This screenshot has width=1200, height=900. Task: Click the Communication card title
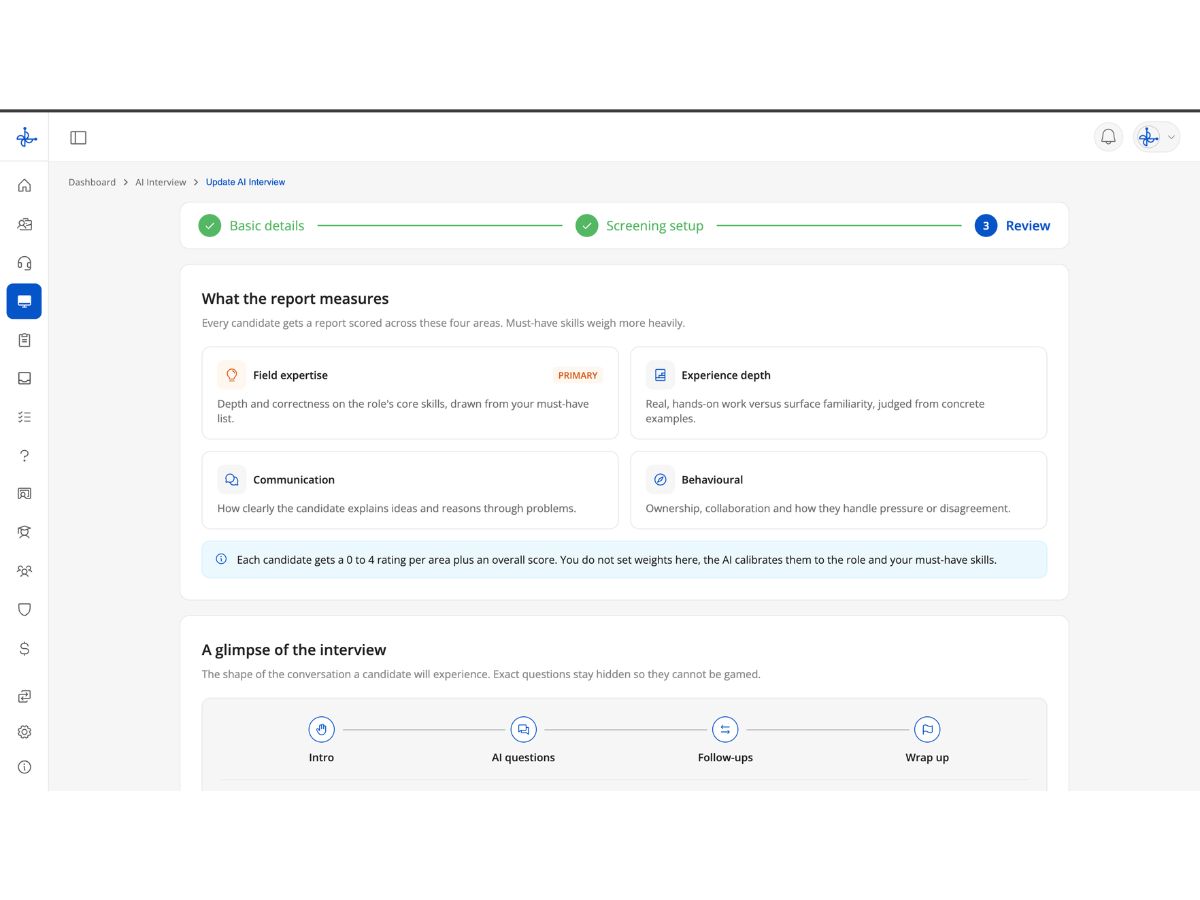click(294, 480)
